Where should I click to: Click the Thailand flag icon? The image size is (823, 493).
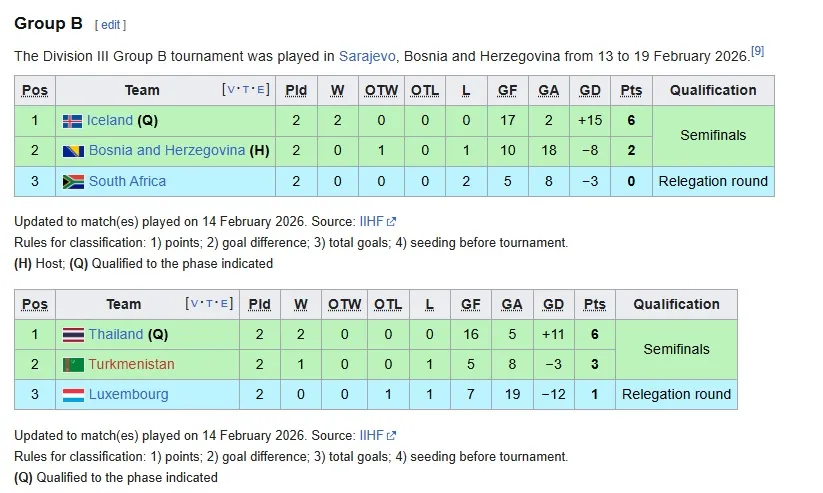(x=73, y=335)
